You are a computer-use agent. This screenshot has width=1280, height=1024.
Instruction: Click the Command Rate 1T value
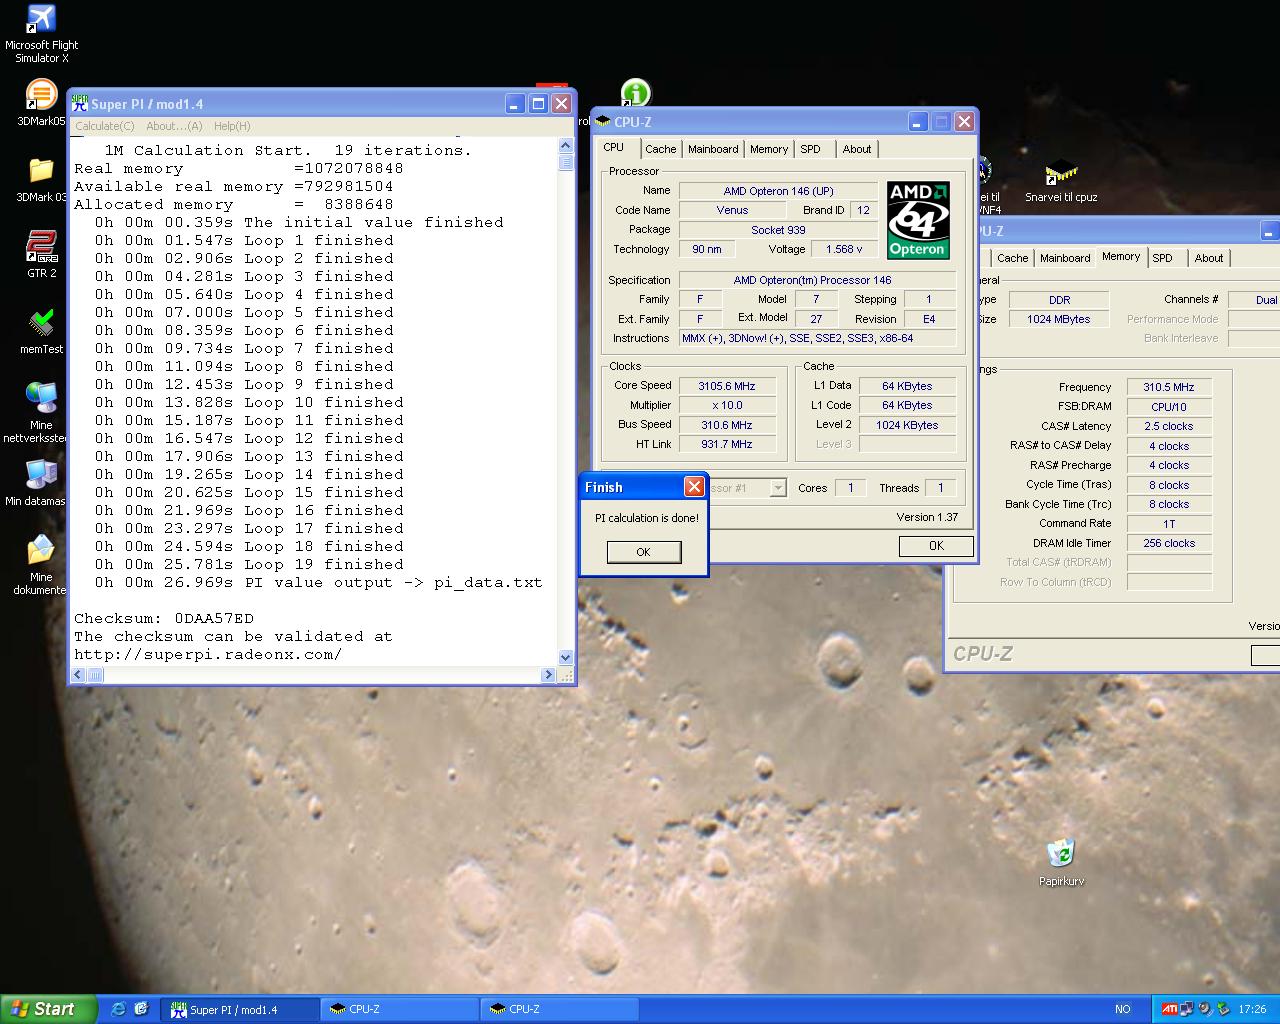pos(1169,524)
